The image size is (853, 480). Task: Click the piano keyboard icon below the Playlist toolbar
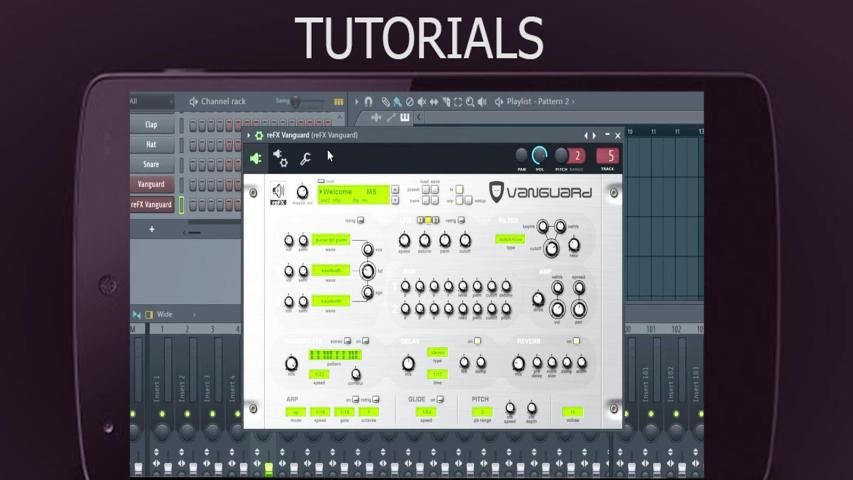tap(405, 118)
